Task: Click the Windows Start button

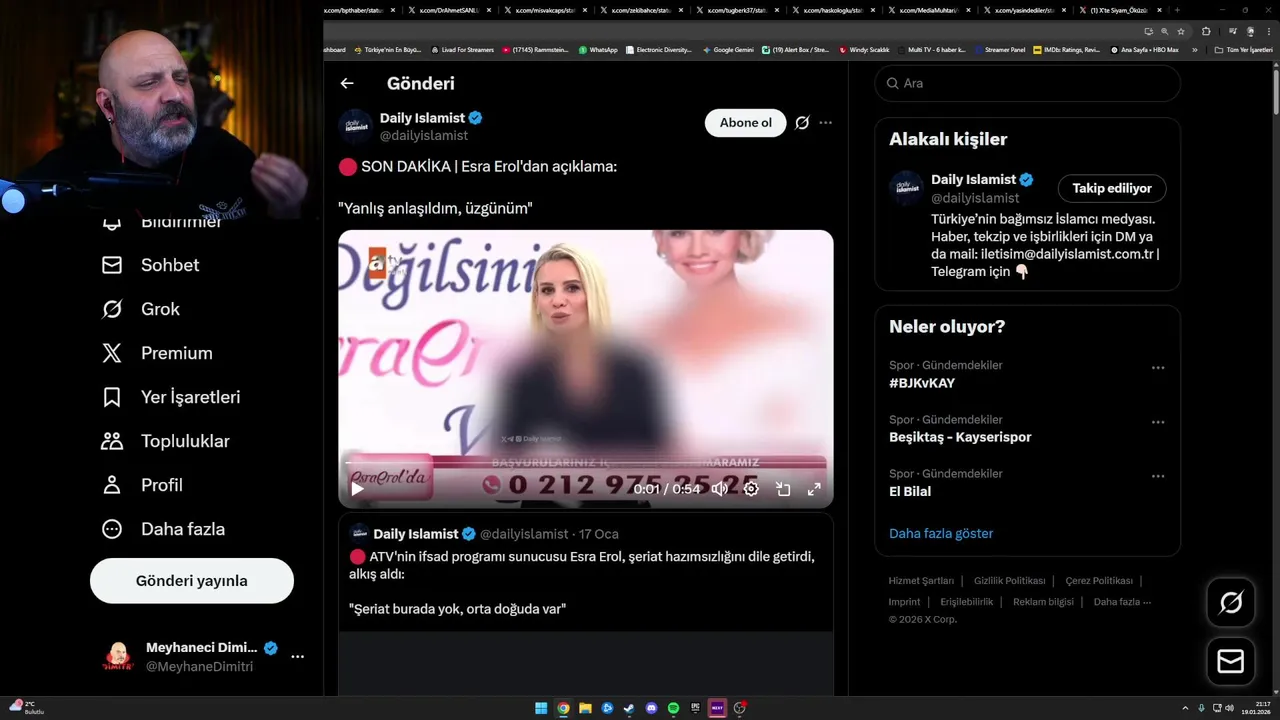Action: pos(541,708)
